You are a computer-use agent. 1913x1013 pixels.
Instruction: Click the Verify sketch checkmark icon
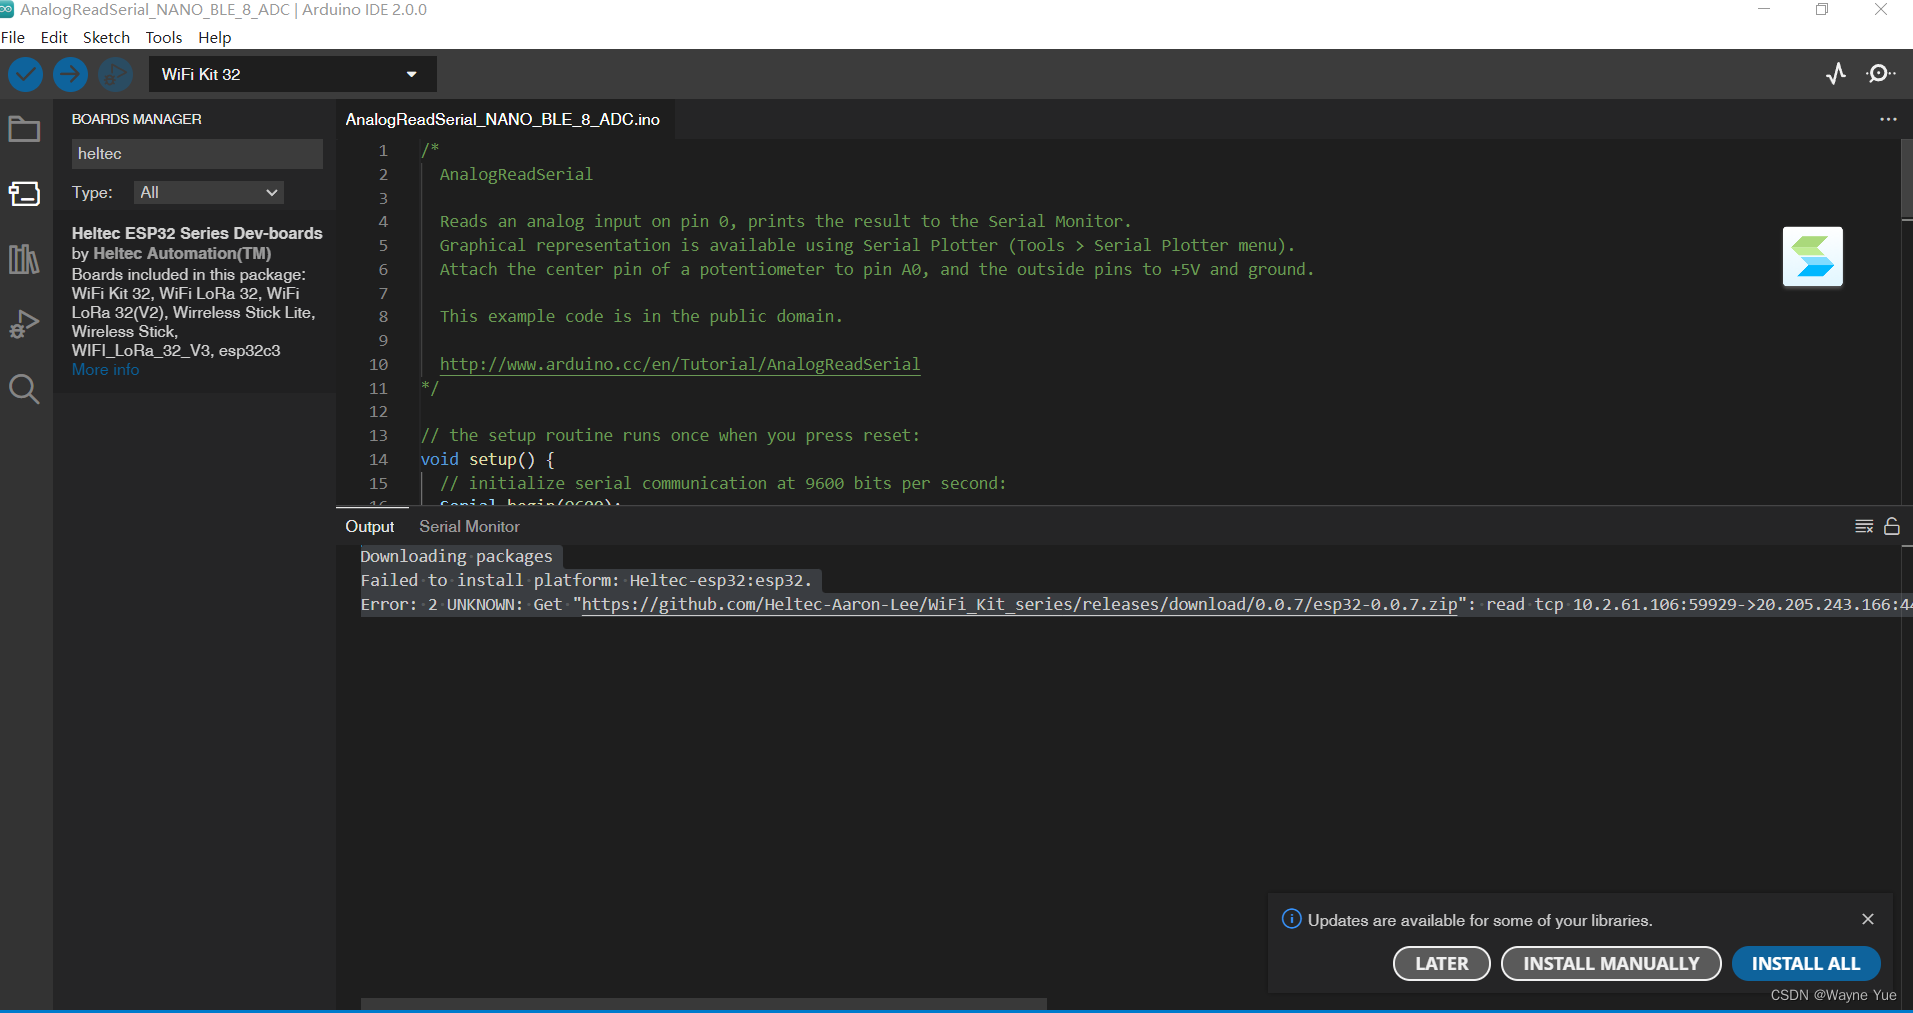[x=25, y=74]
